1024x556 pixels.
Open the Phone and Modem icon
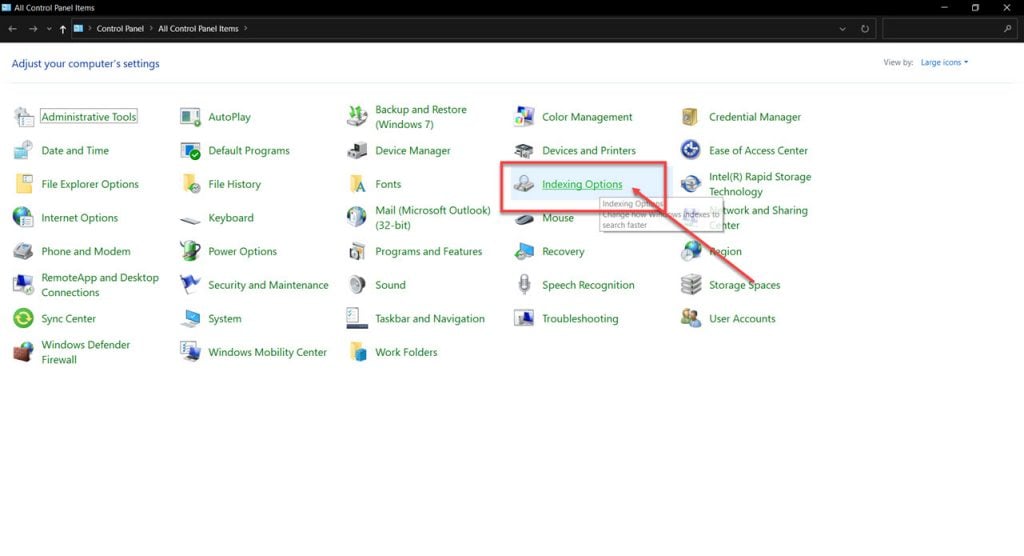pyautogui.click(x=24, y=252)
